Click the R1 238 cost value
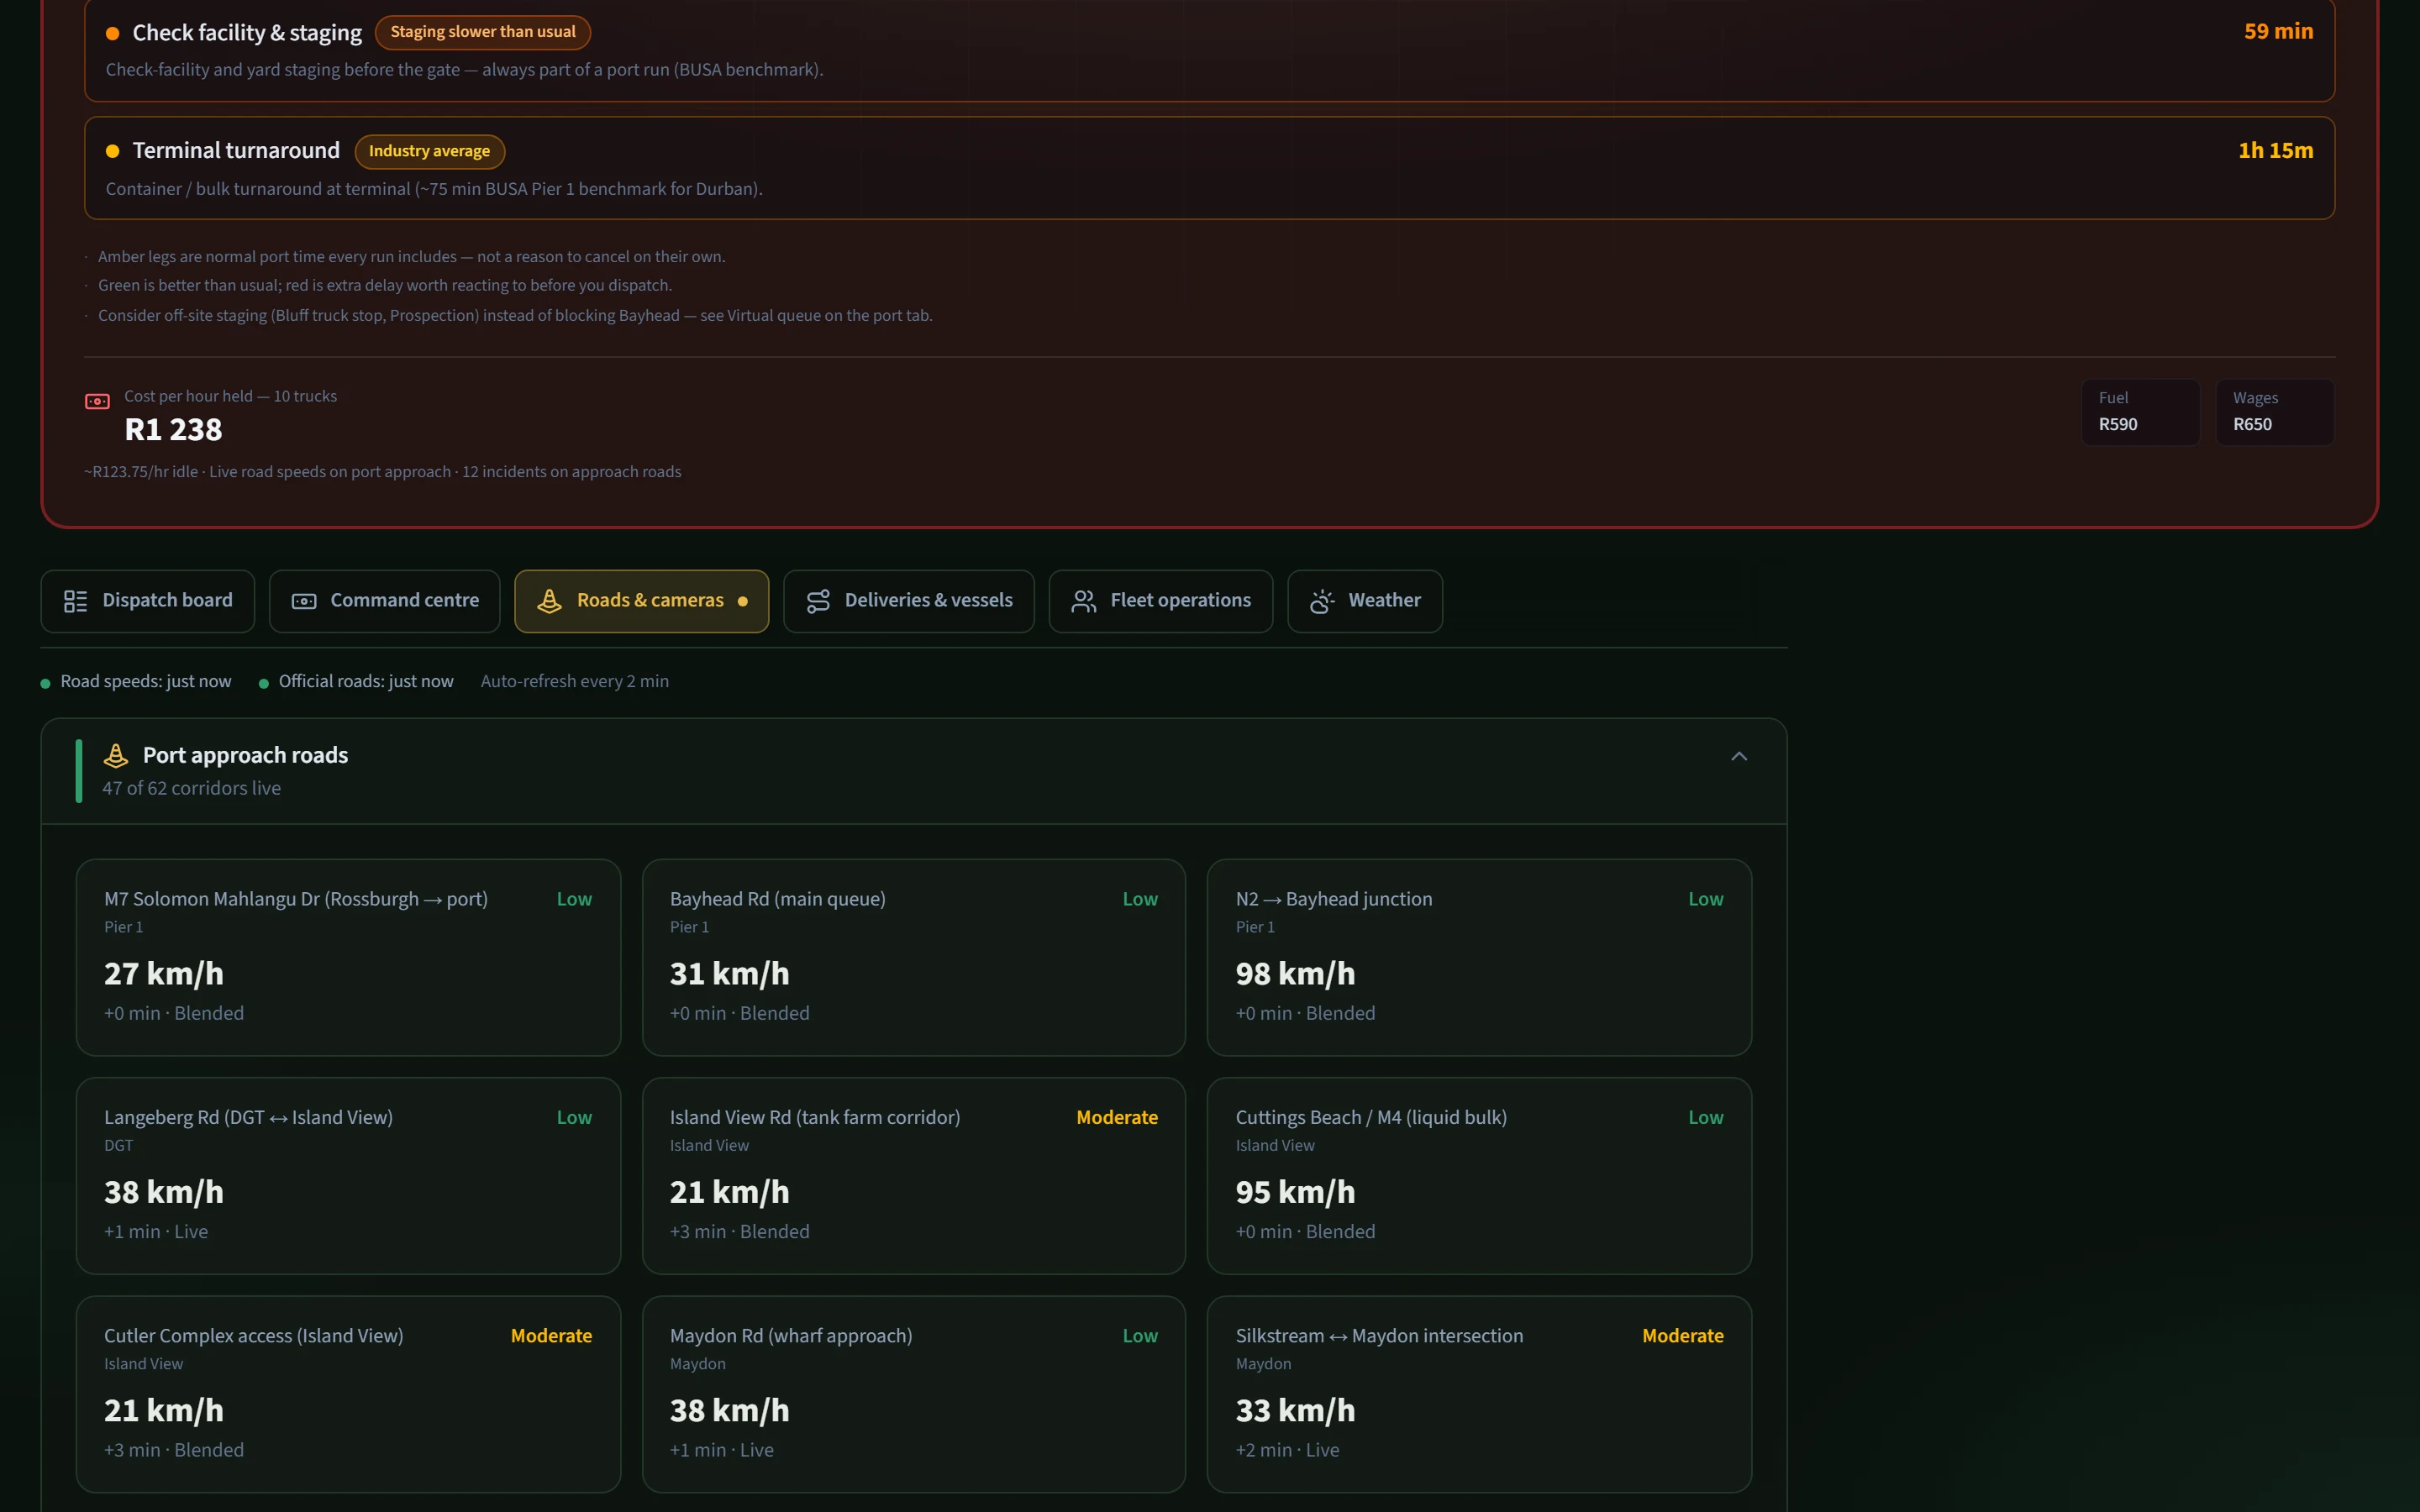2420x1512 pixels. point(173,430)
